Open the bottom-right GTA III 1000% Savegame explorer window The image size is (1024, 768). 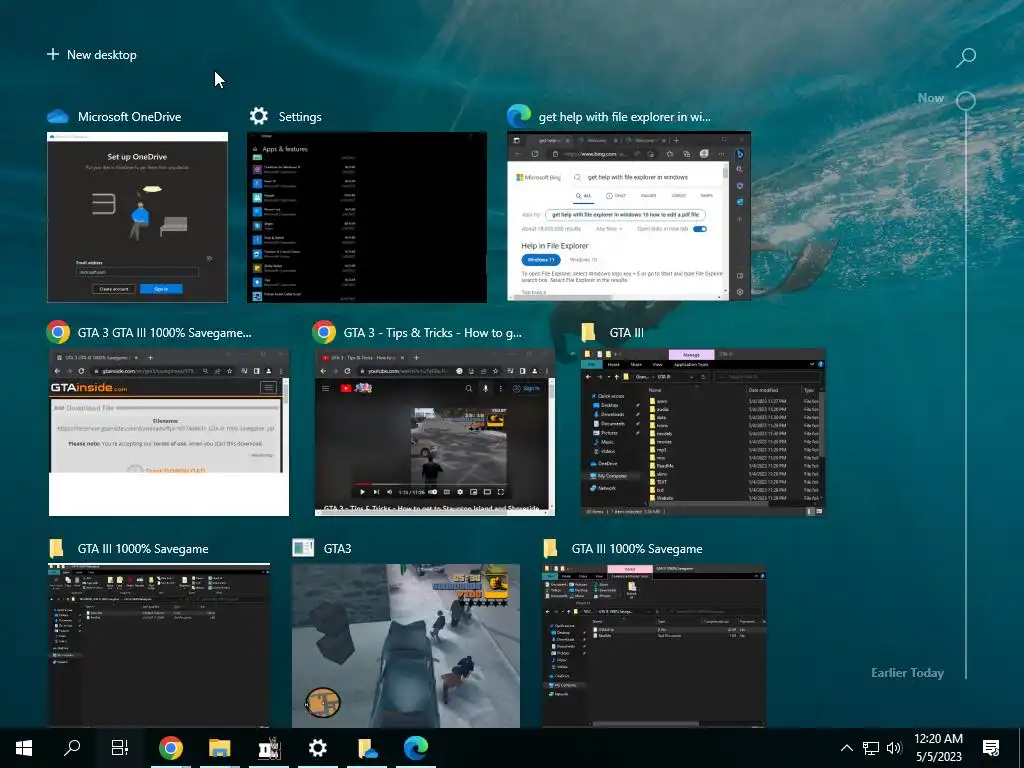[654, 645]
